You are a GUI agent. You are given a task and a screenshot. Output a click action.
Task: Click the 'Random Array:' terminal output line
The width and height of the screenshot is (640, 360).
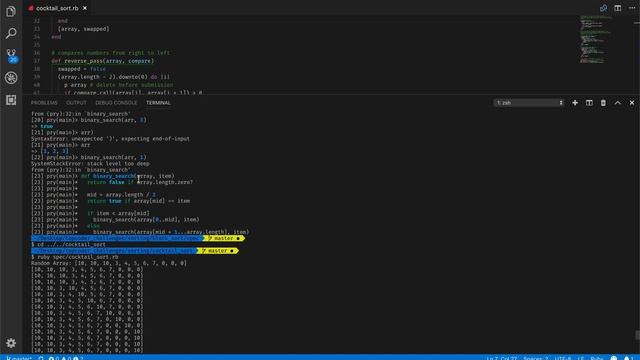pyautogui.click(x=109, y=263)
